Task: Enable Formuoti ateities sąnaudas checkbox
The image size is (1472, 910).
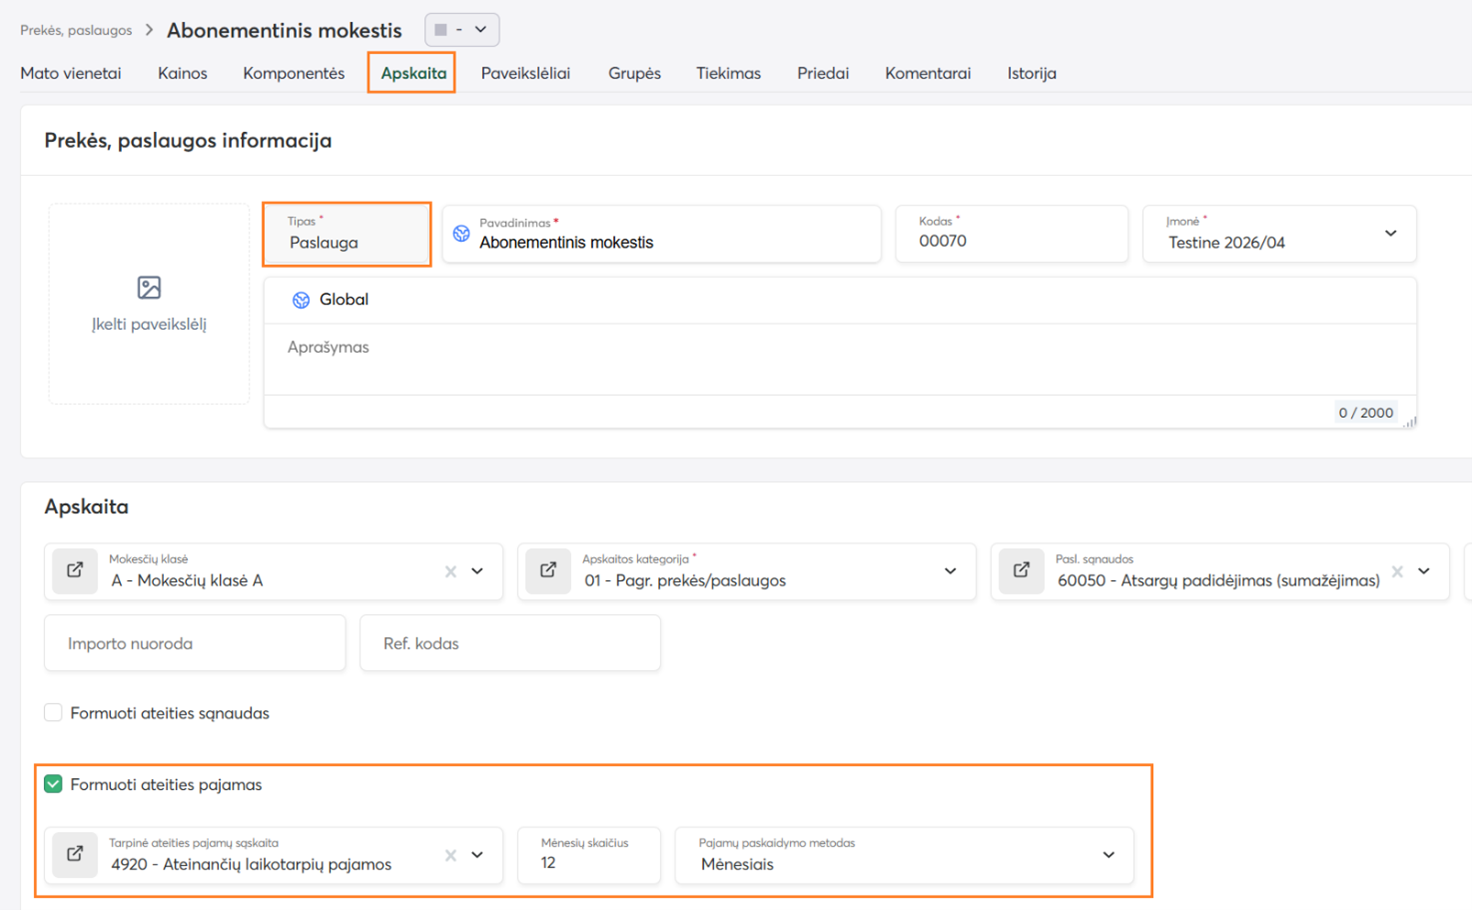Action: [x=54, y=713]
